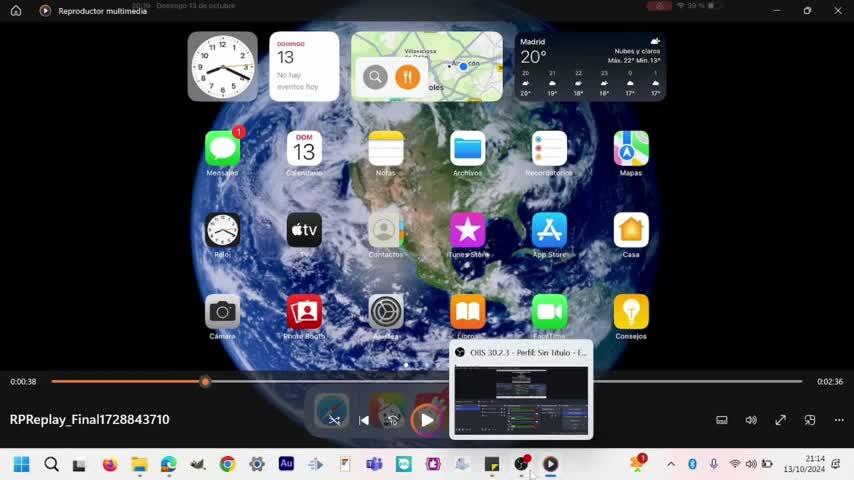Open clock and date 21:14
This screenshot has height=480, width=854.
pos(804,464)
